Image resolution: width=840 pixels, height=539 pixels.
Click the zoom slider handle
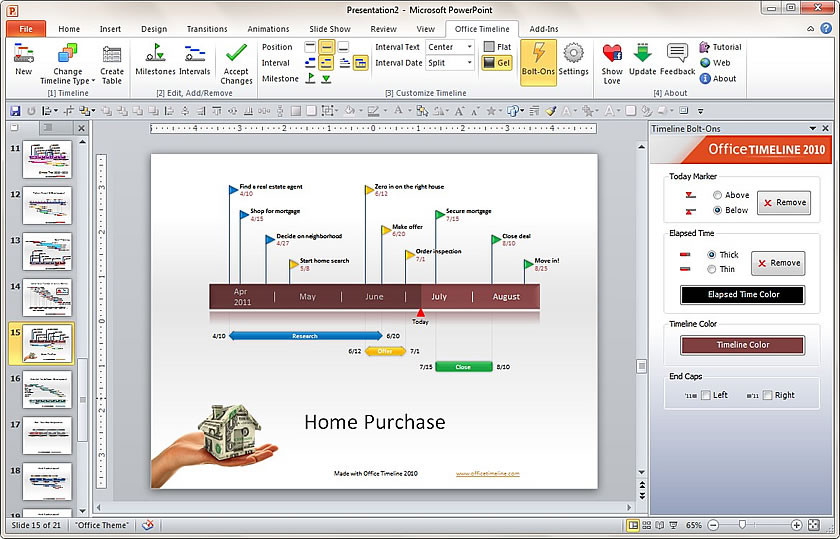click(742, 525)
